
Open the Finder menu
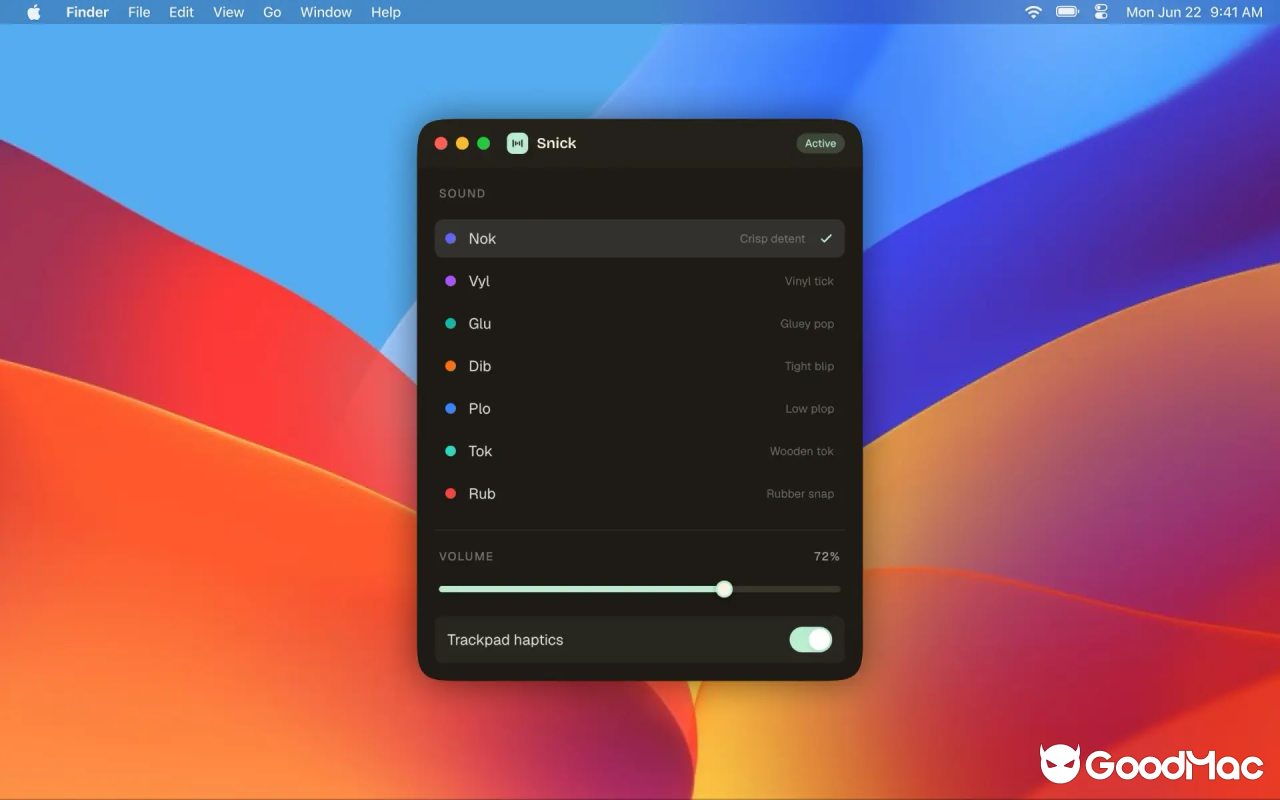click(87, 12)
